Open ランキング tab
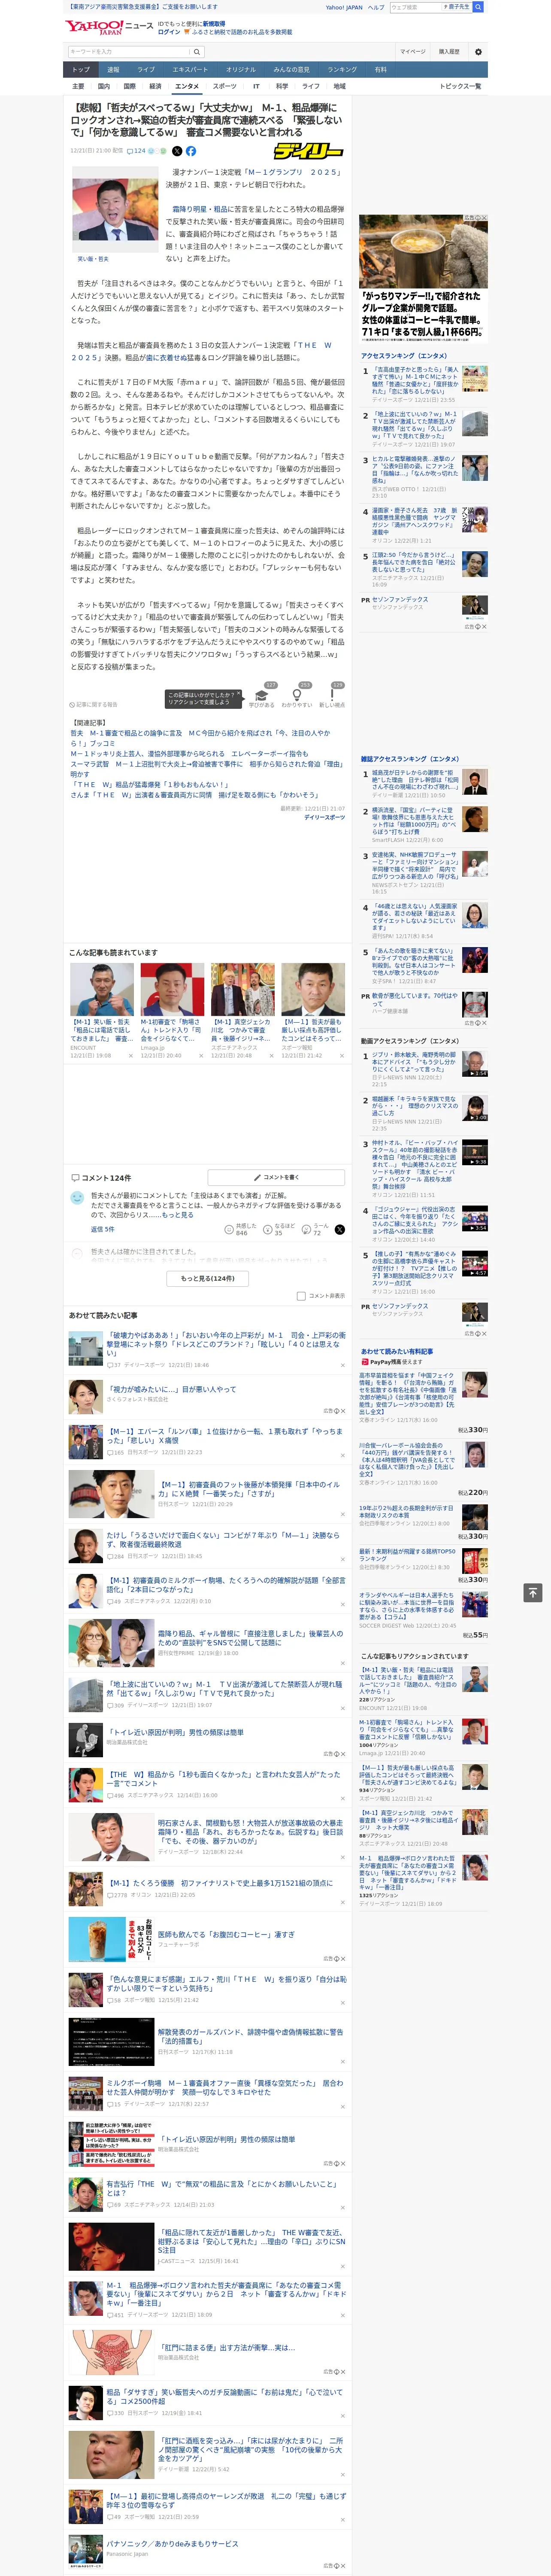 point(342,70)
